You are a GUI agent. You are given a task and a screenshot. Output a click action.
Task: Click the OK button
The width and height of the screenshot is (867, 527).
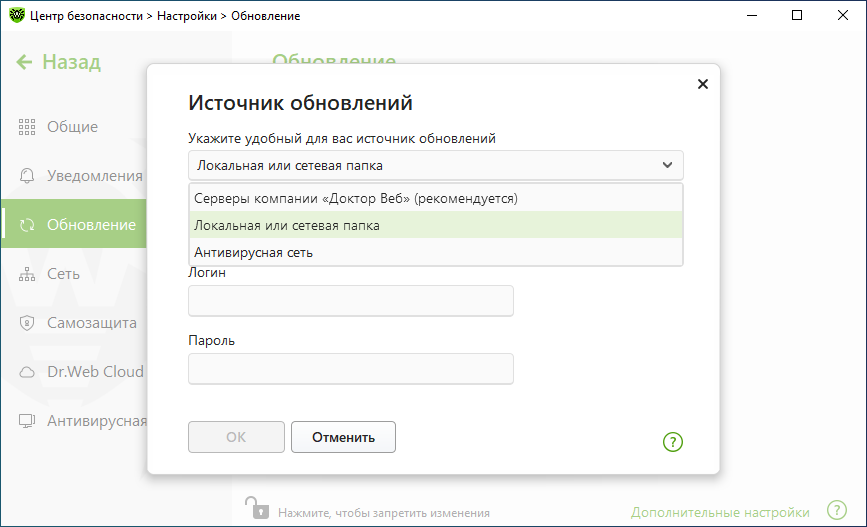pos(236,437)
